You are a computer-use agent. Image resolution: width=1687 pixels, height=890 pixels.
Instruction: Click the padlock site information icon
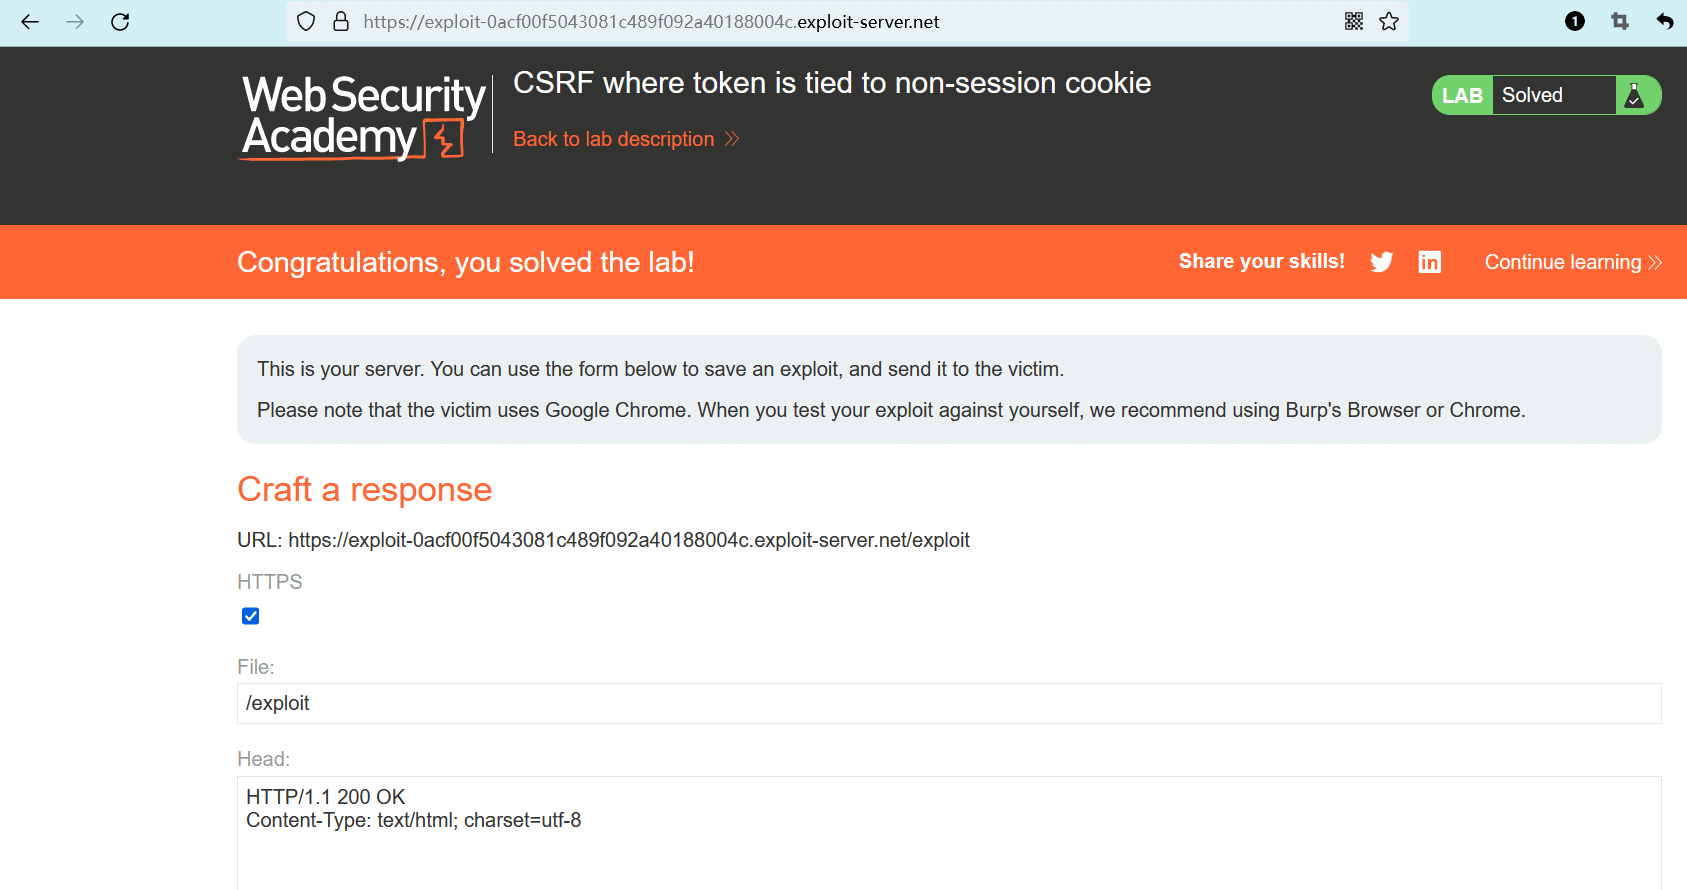pos(341,22)
